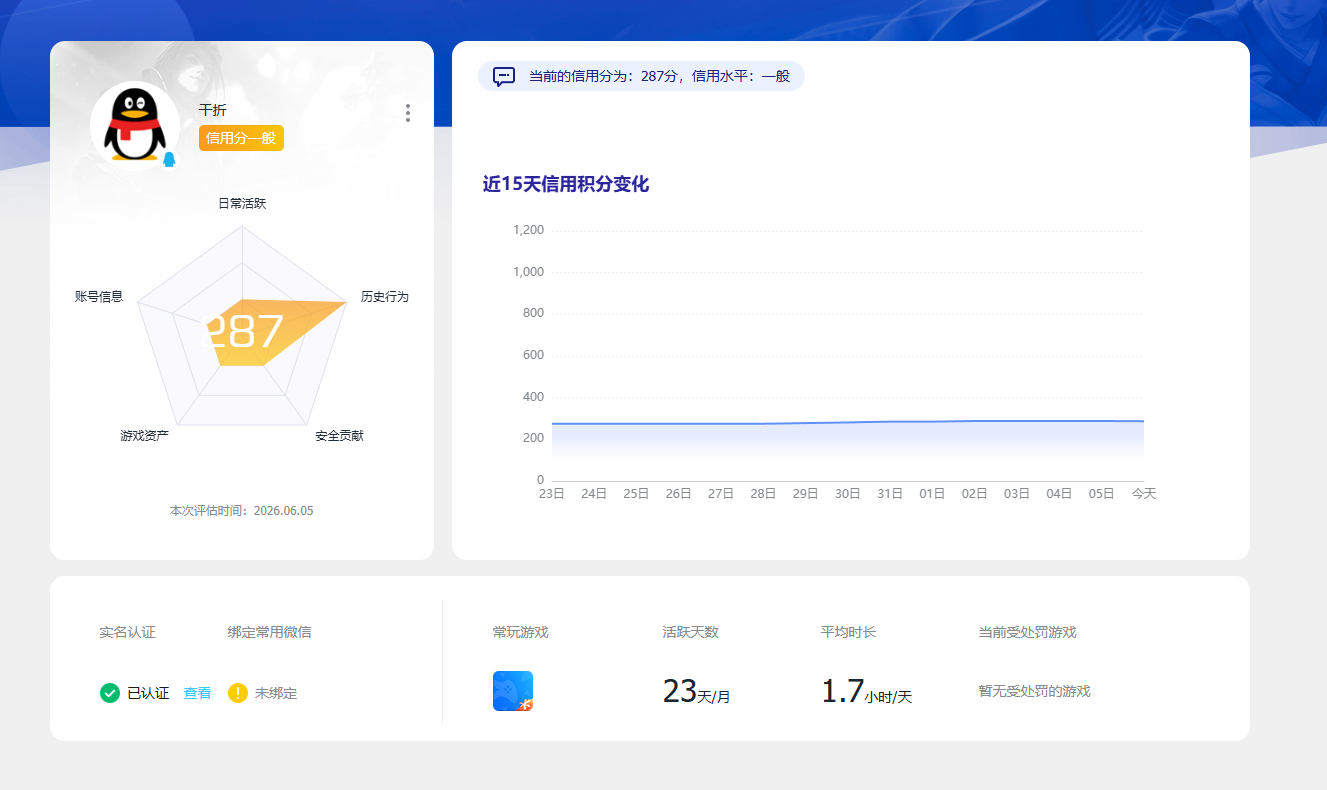Select the 安全贡献 radar axis label

click(x=339, y=436)
